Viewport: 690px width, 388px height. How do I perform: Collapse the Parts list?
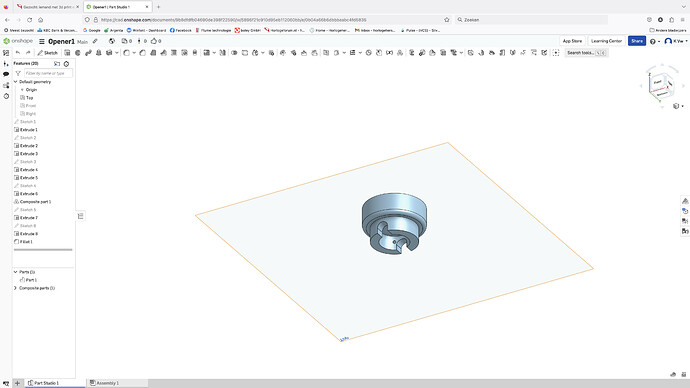point(16,272)
